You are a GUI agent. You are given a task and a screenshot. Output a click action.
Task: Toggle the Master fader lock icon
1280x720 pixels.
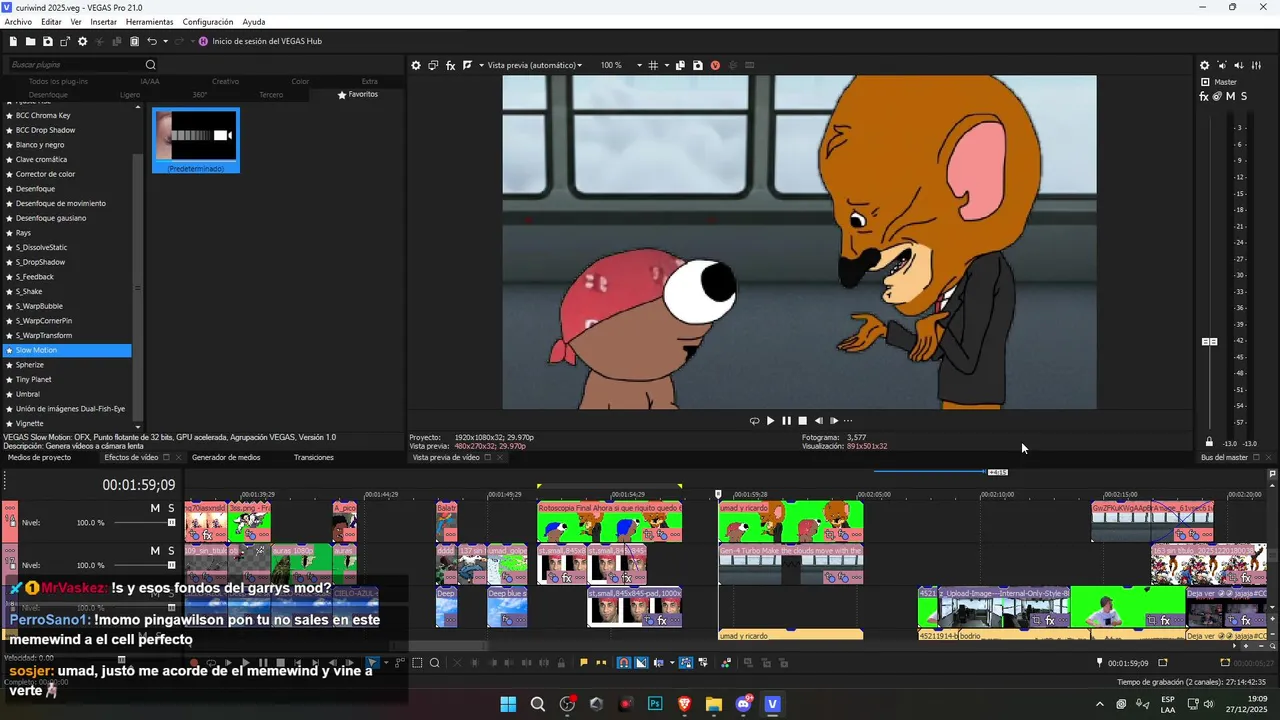click(x=1209, y=442)
